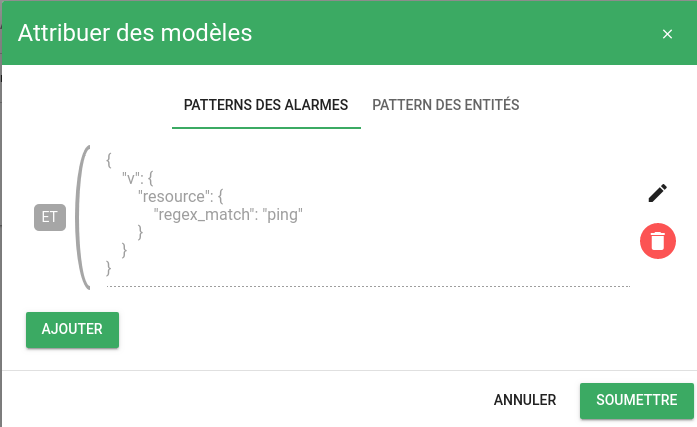The width and height of the screenshot is (697, 427).
Task: Close the Attribuer des modèles dialog
Action: (667, 34)
